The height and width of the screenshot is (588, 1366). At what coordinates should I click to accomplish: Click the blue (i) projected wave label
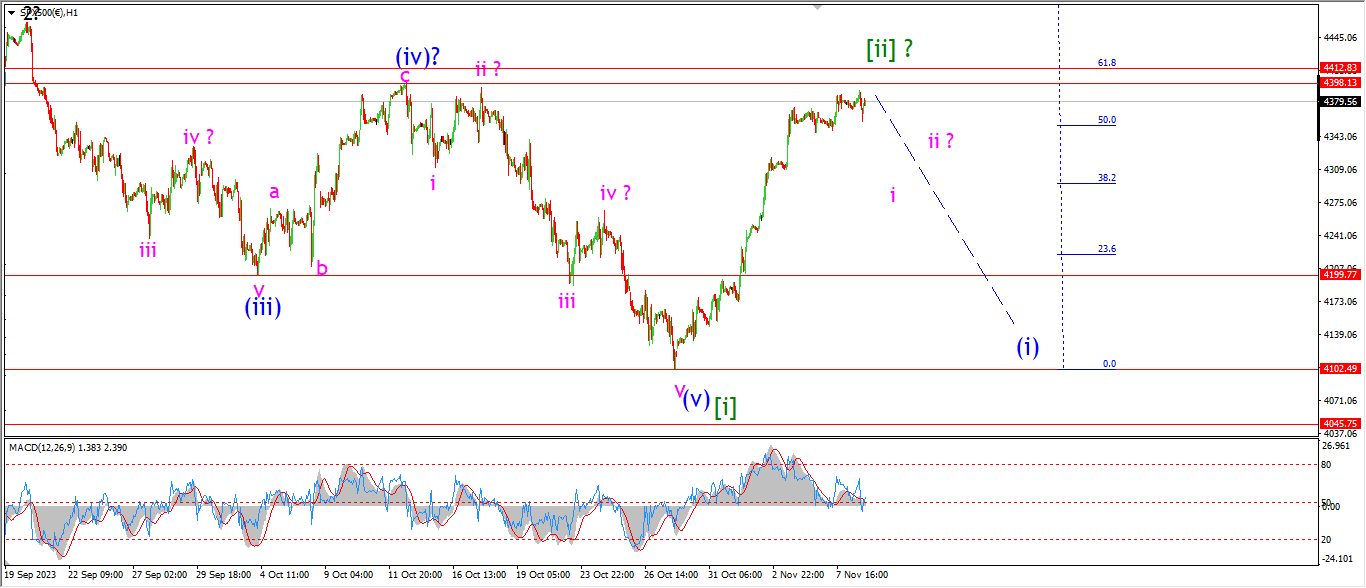point(1028,347)
